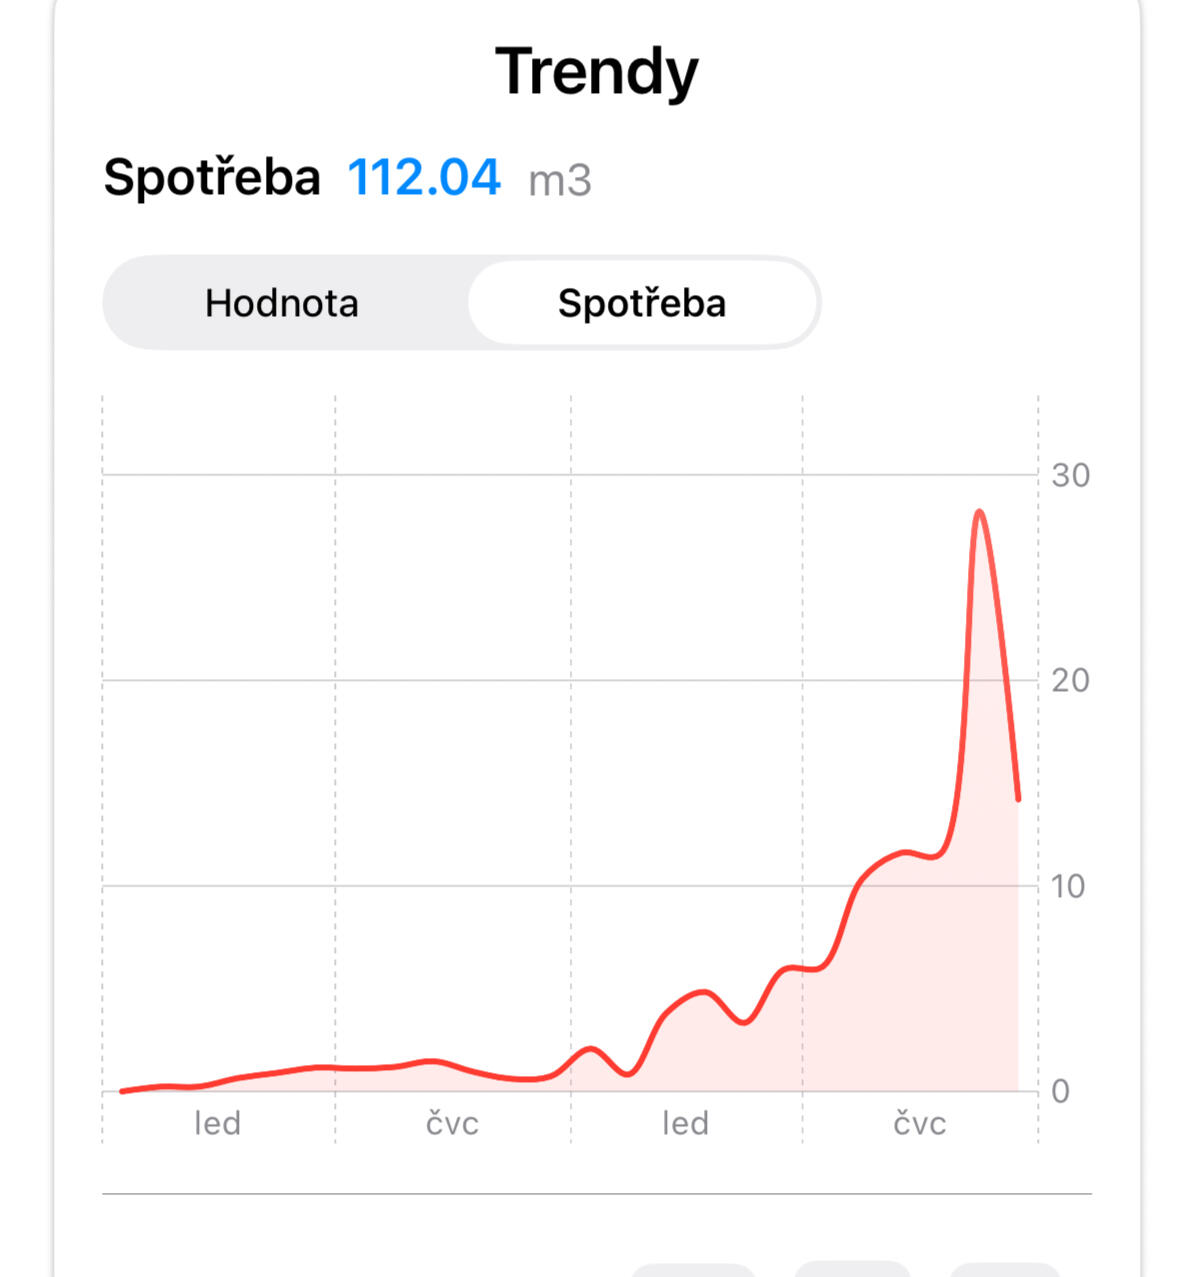Click the right end point of the red curve

1018,799
